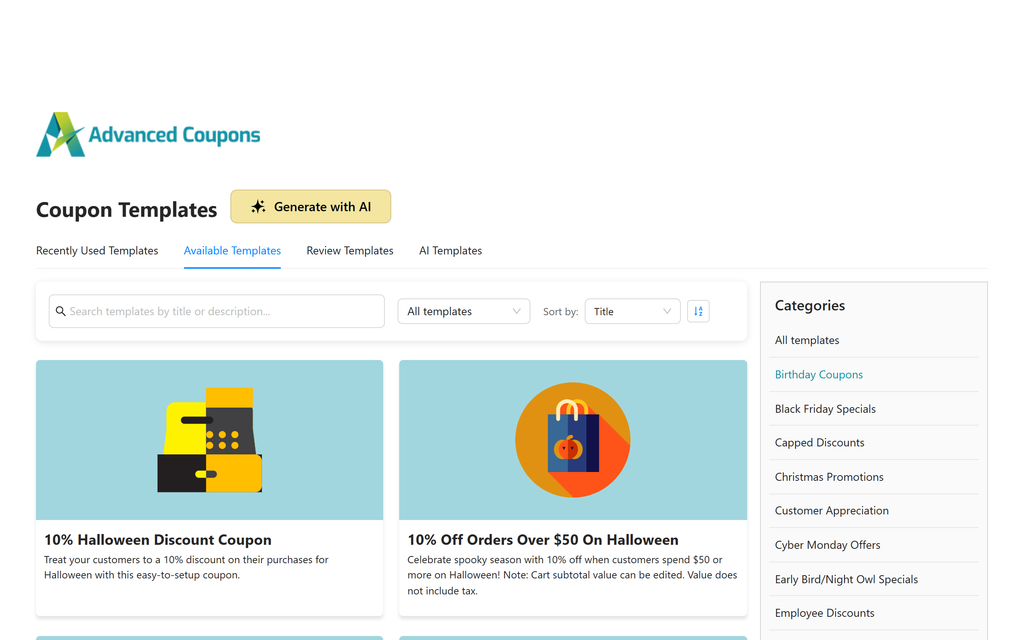The image size is (1024, 640).
Task: Click the 'Treat your customers' description text
Action: point(186,568)
